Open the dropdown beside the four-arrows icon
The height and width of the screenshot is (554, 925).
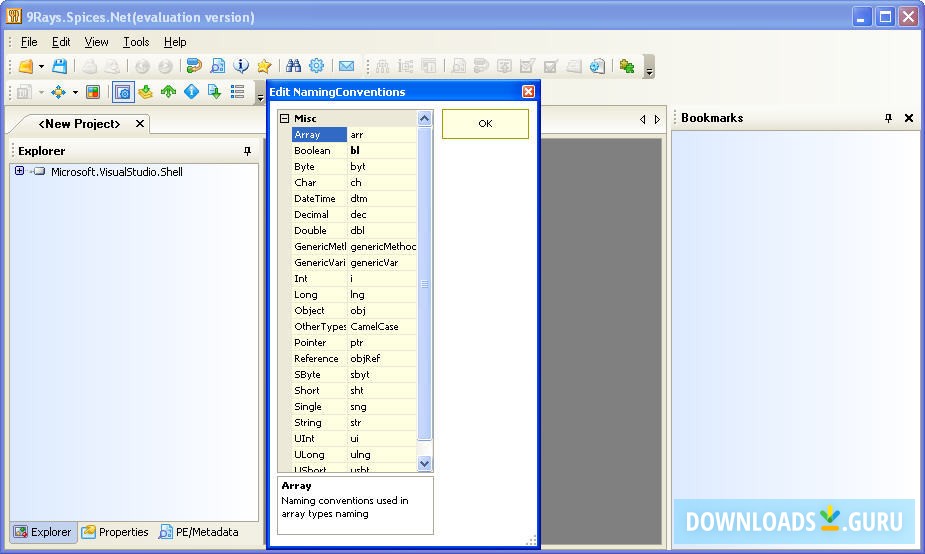click(75, 92)
